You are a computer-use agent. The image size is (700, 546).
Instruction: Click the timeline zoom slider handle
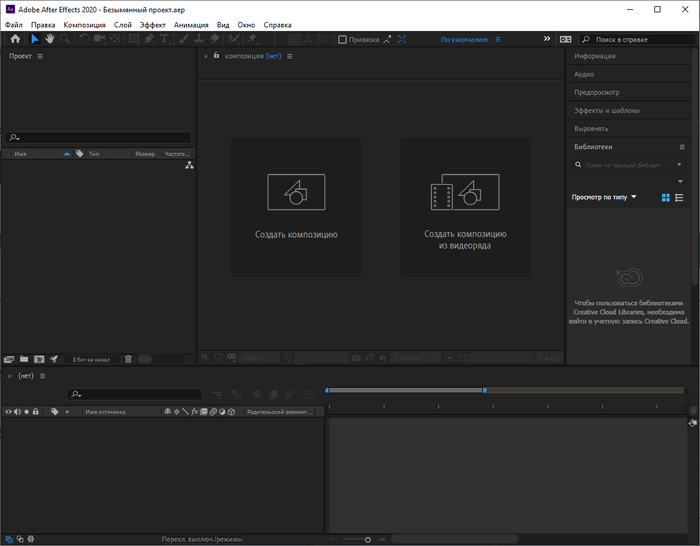pyautogui.click(x=367, y=540)
